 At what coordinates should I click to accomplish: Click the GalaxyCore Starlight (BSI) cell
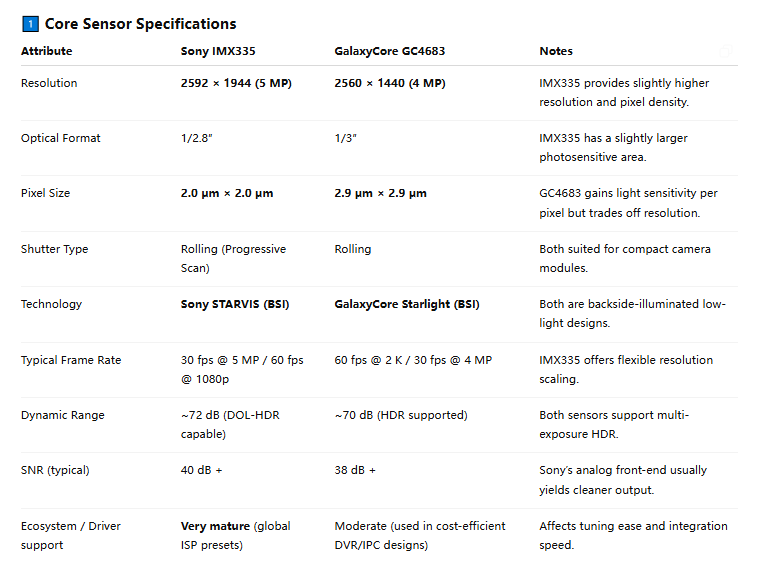(407, 304)
